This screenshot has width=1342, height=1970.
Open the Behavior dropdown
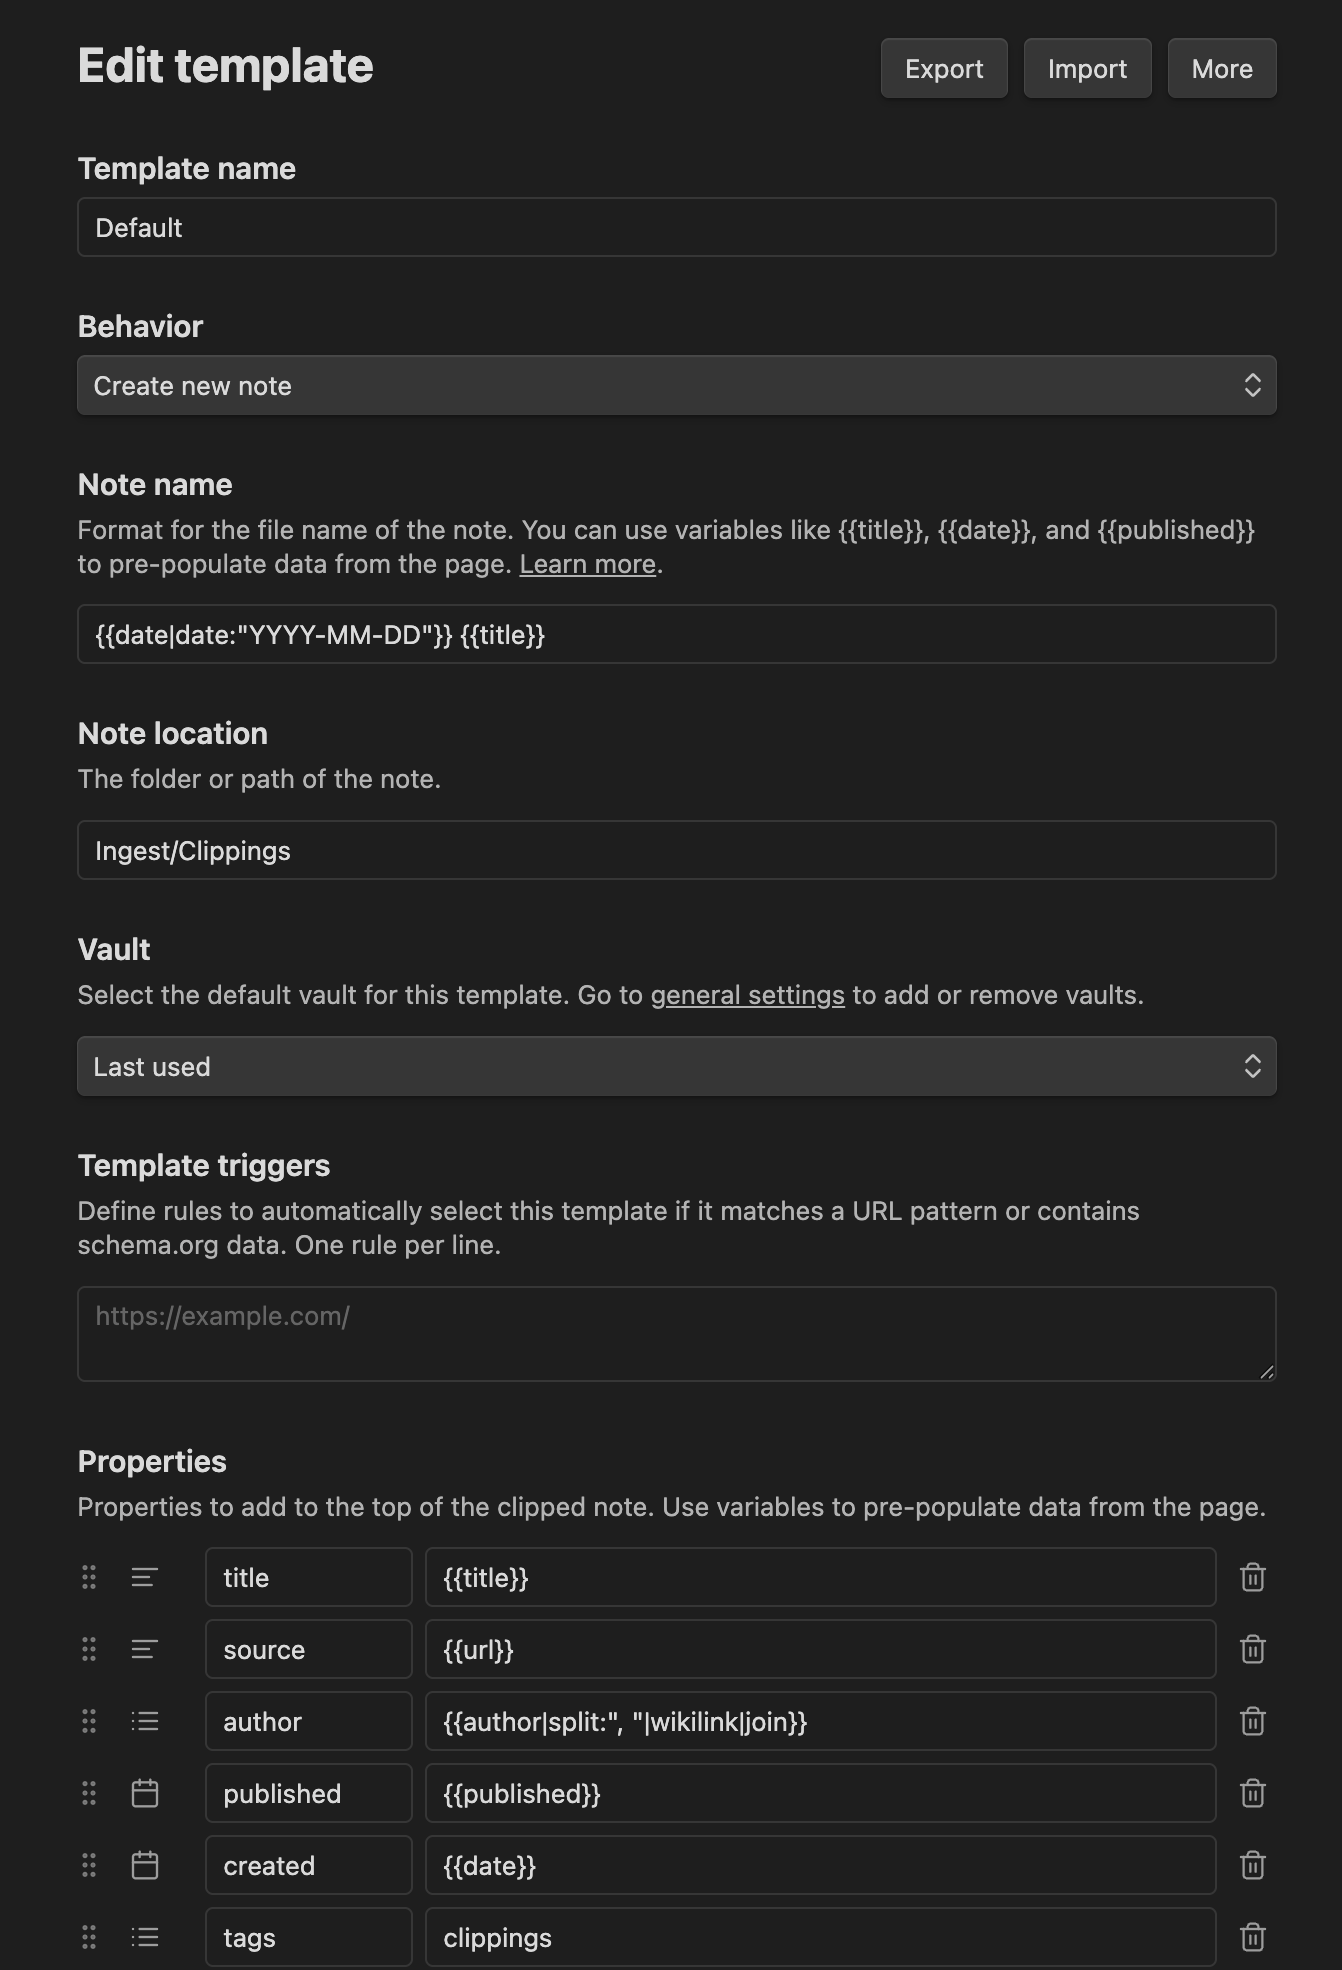677,385
